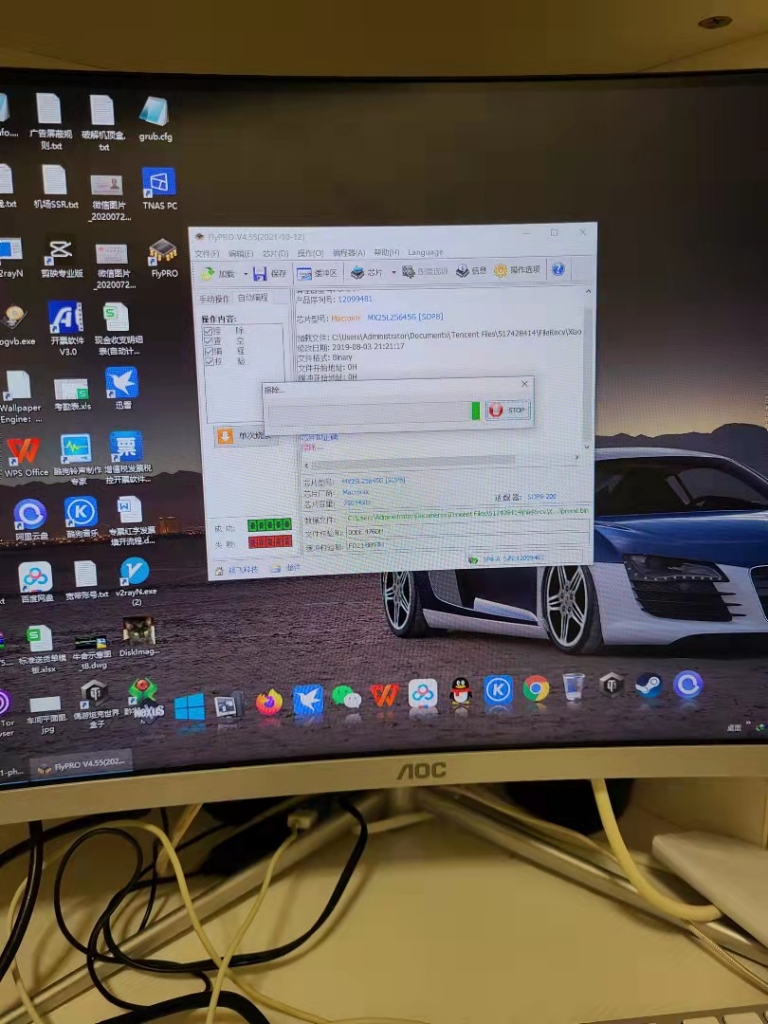Click the red 失败 failure counter
The image size is (768, 1024).
[x=270, y=541]
